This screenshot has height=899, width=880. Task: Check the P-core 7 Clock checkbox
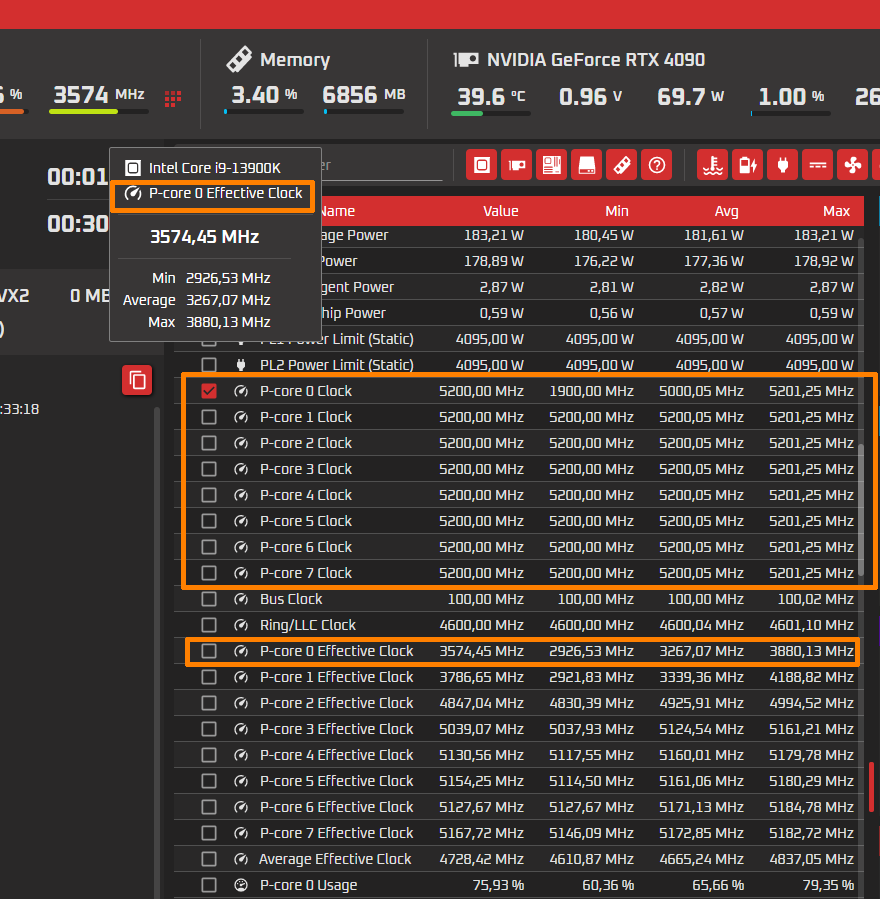pyautogui.click(x=209, y=573)
